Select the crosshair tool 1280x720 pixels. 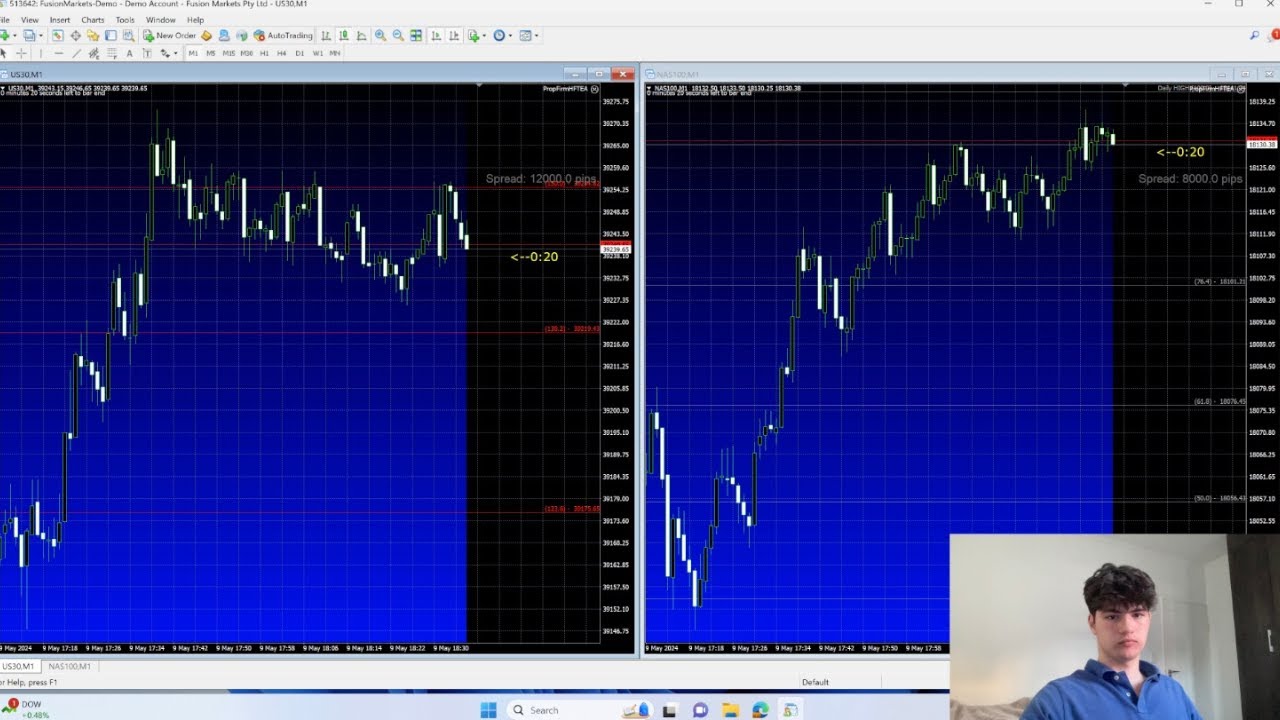[21, 53]
